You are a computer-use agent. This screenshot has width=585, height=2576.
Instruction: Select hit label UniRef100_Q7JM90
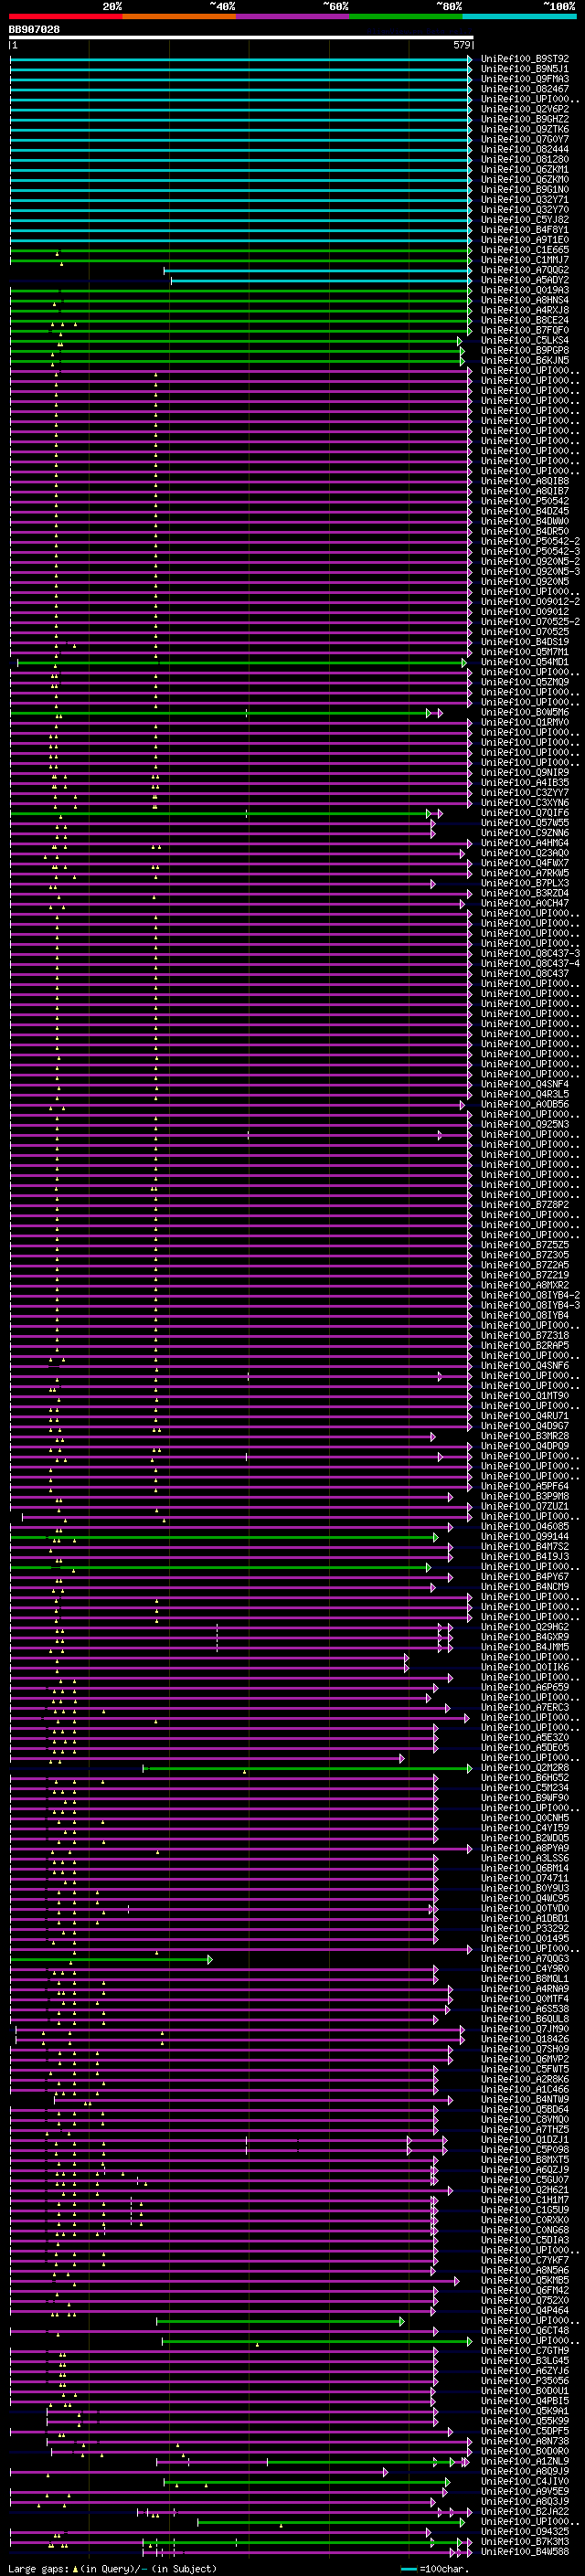[x=525, y=2029]
